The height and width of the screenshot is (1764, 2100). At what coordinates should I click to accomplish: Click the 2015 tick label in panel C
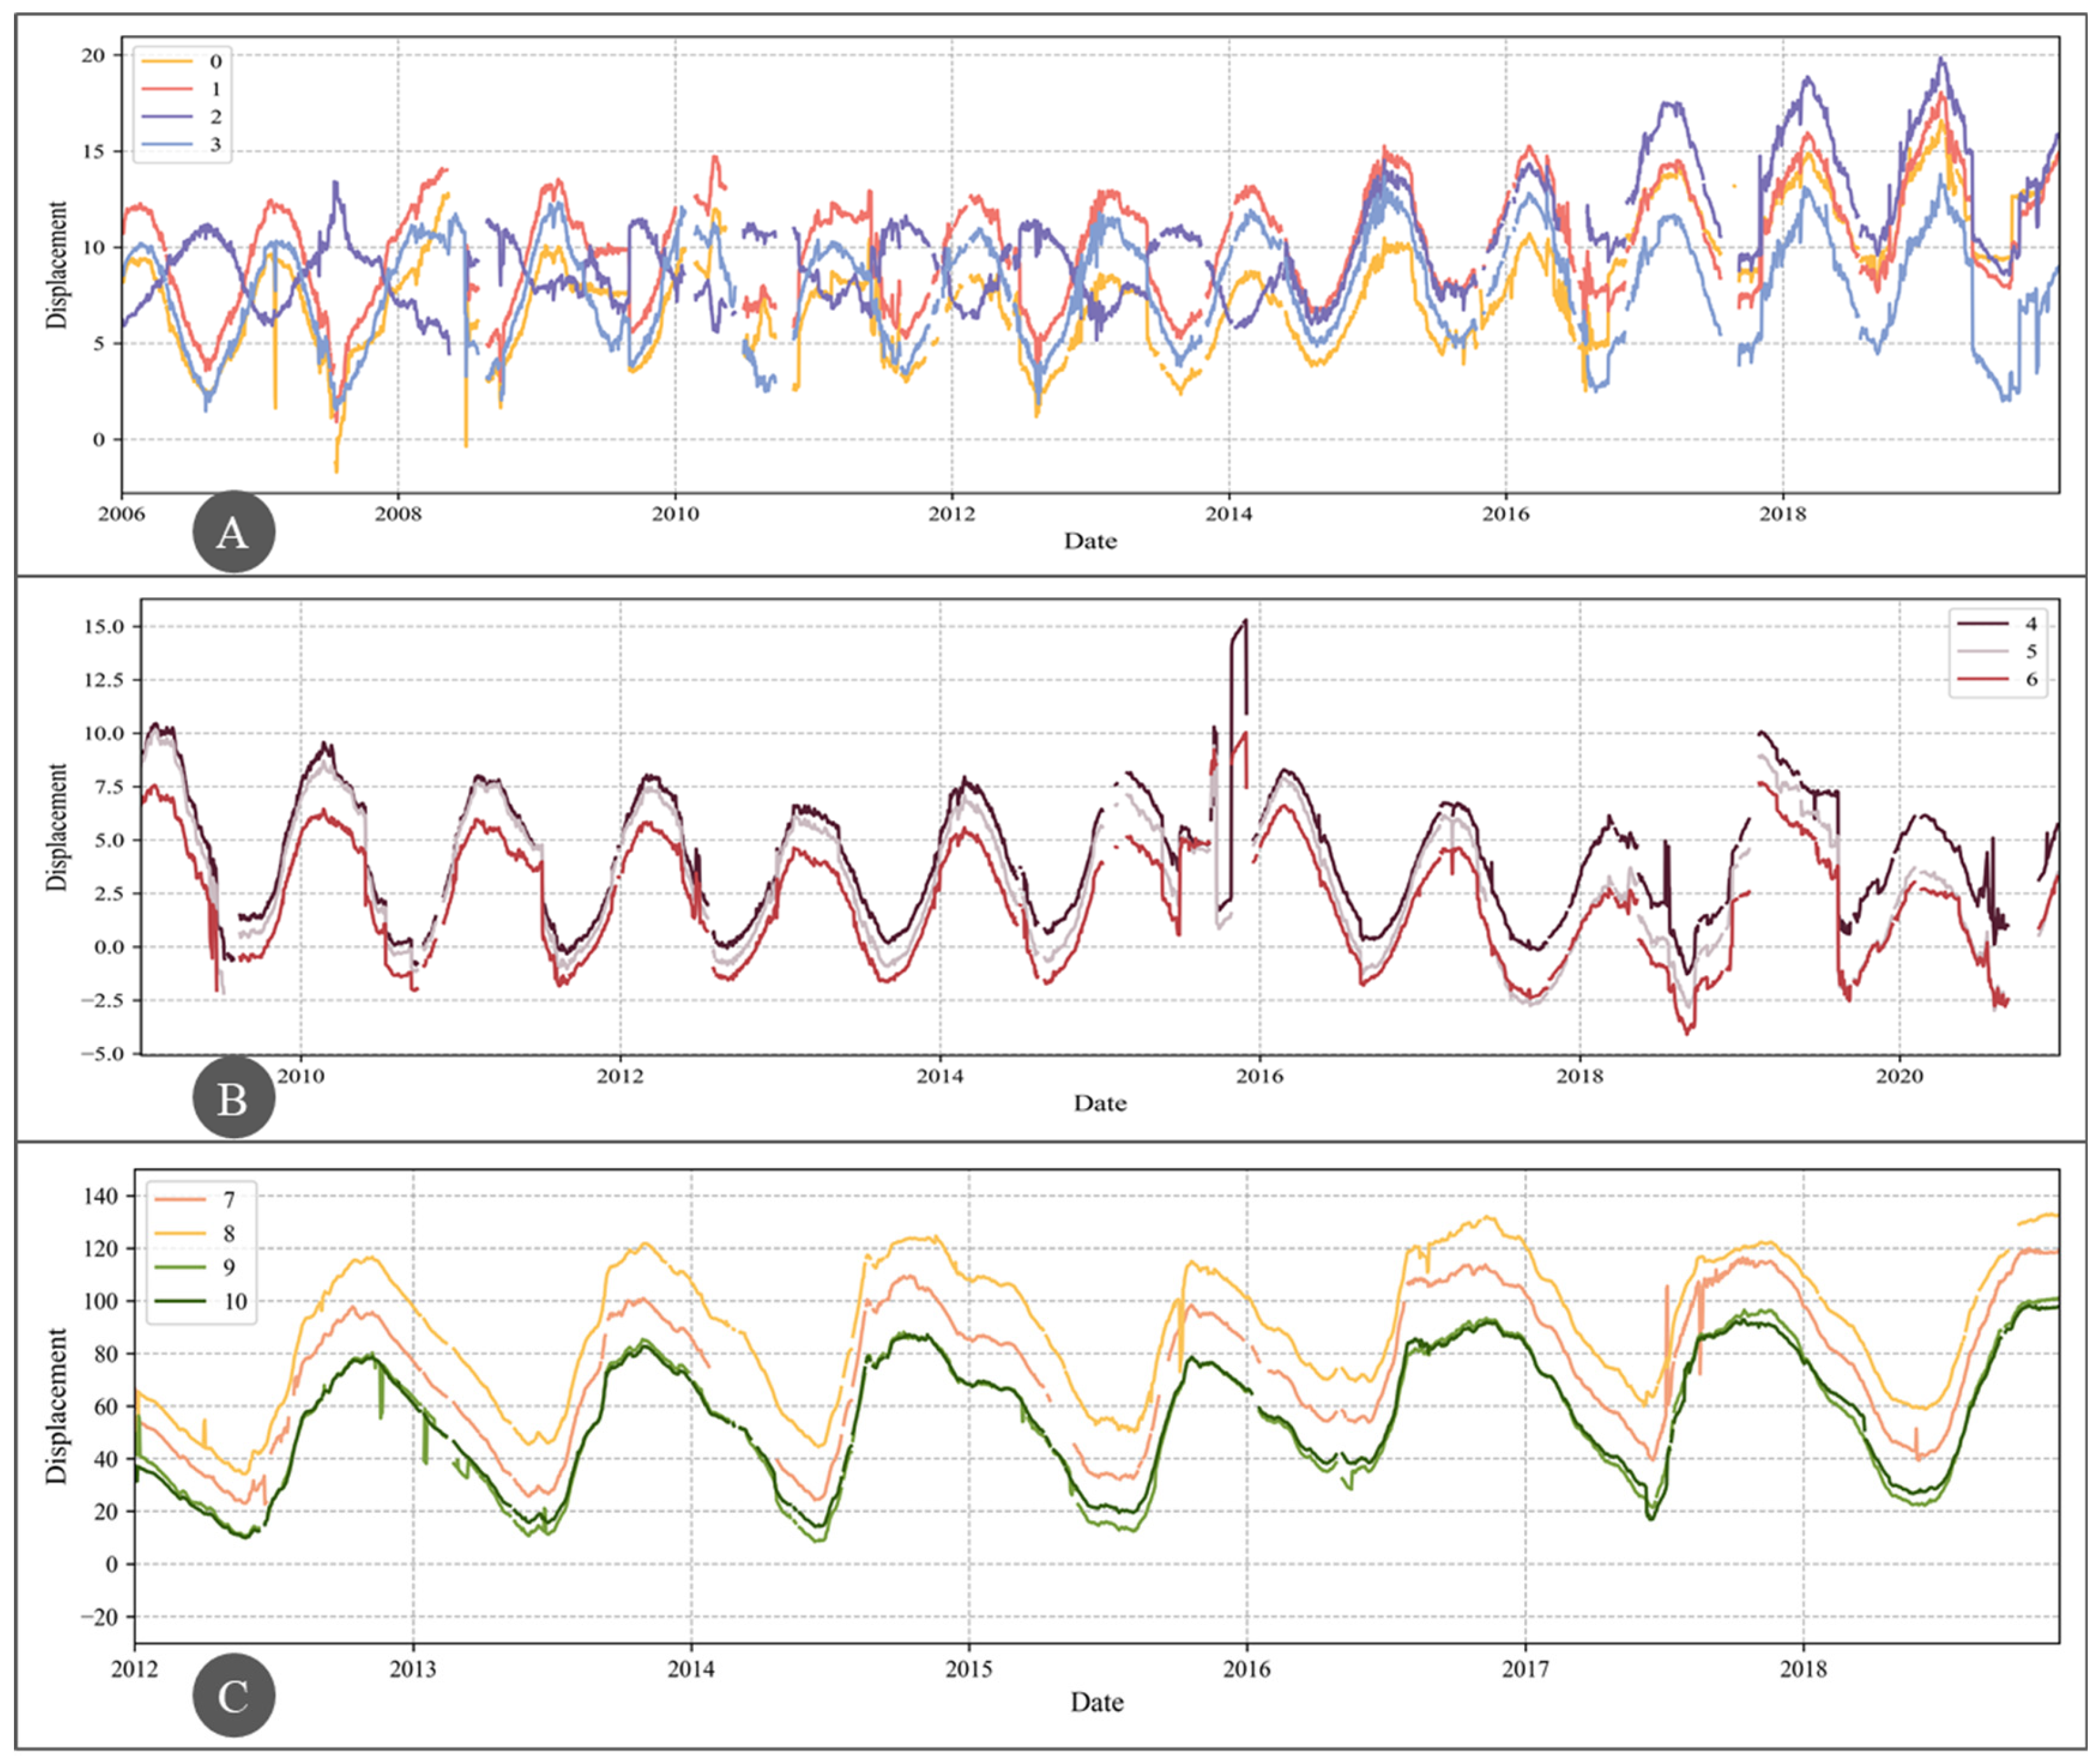click(x=969, y=1669)
